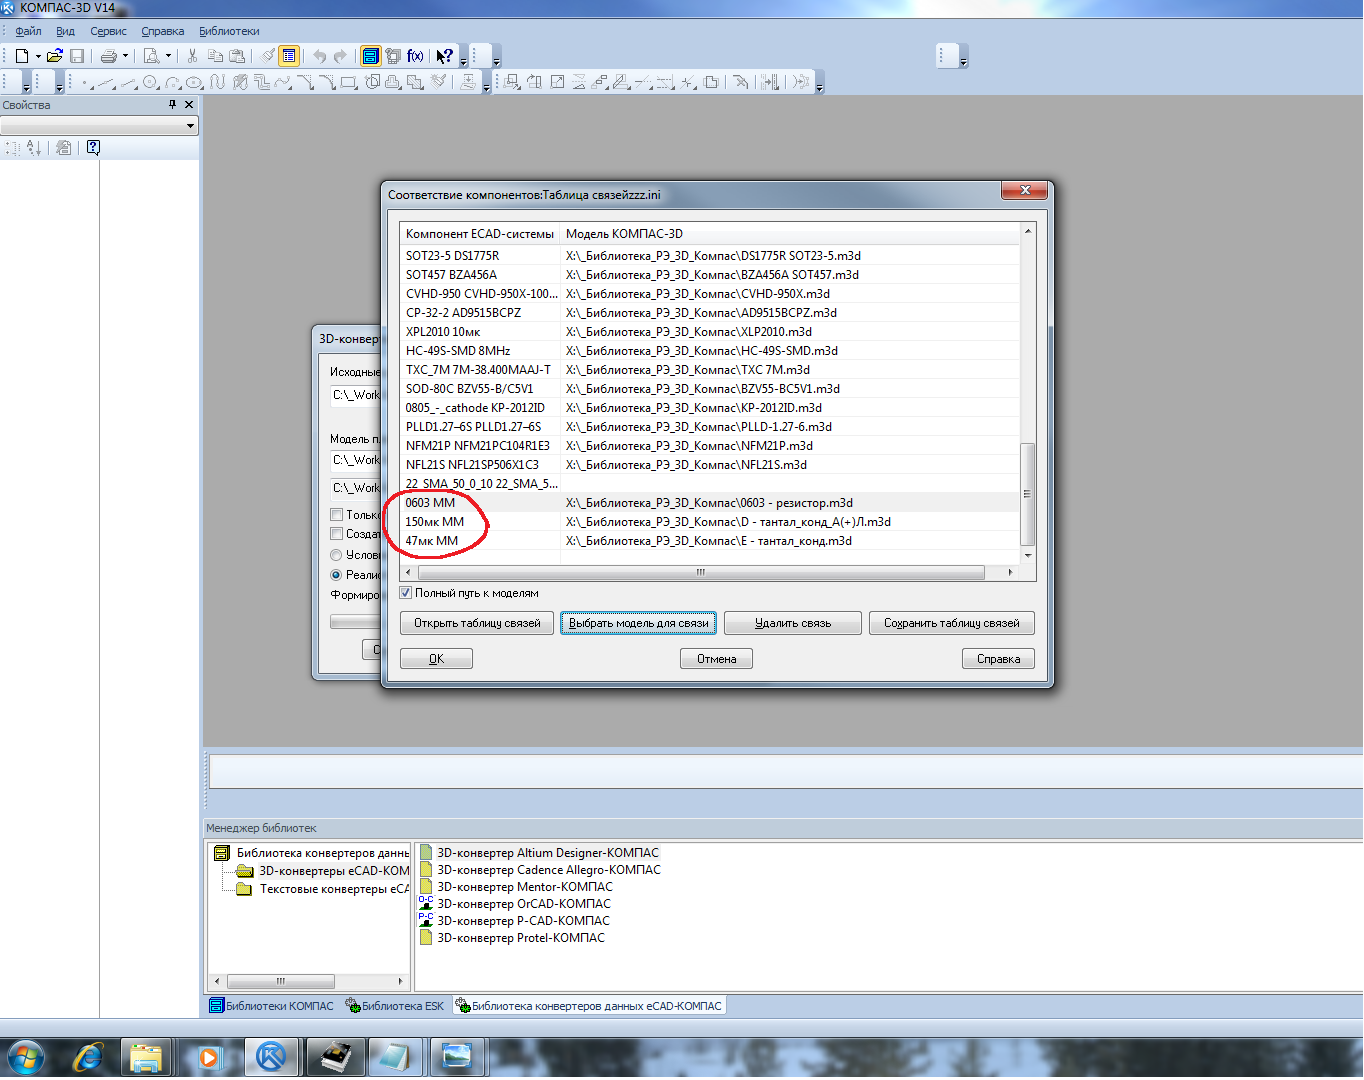
Task: Select the Ellipse drawing tool
Action: tap(194, 83)
